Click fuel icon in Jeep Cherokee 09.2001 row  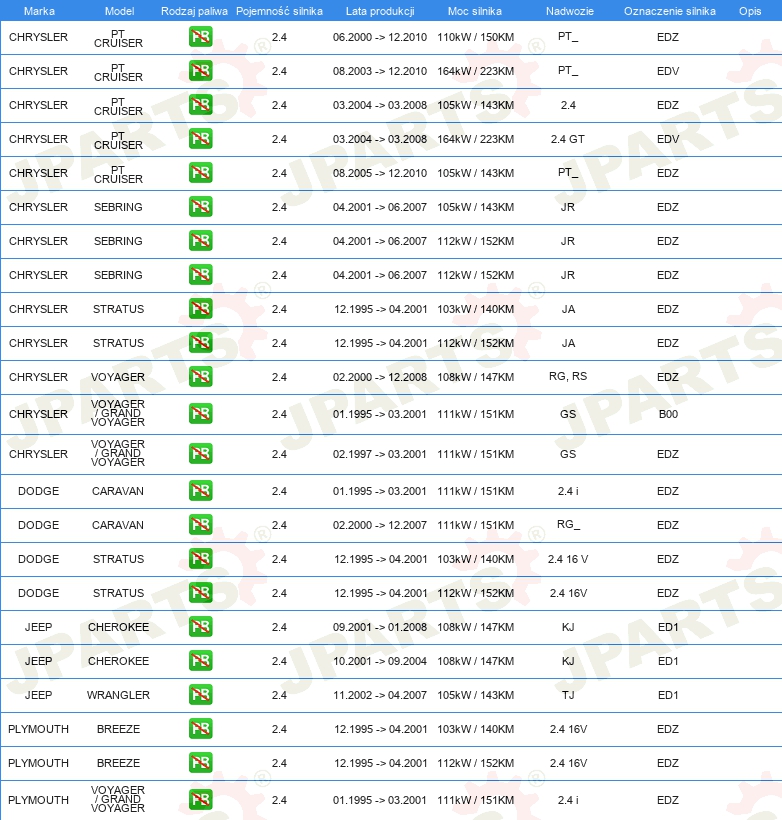coord(201,627)
